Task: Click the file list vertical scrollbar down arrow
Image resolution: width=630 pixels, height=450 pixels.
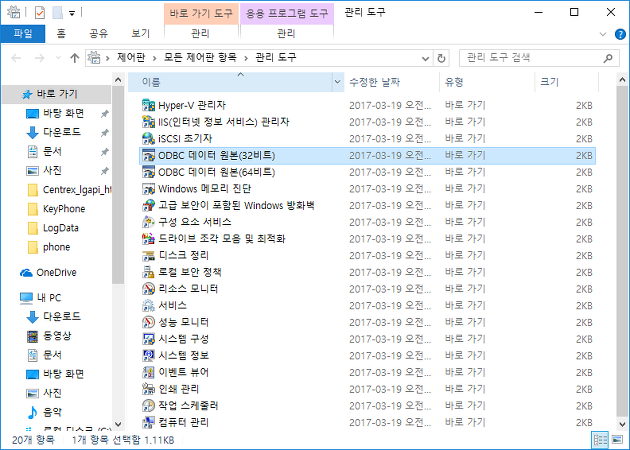Action: (622, 424)
